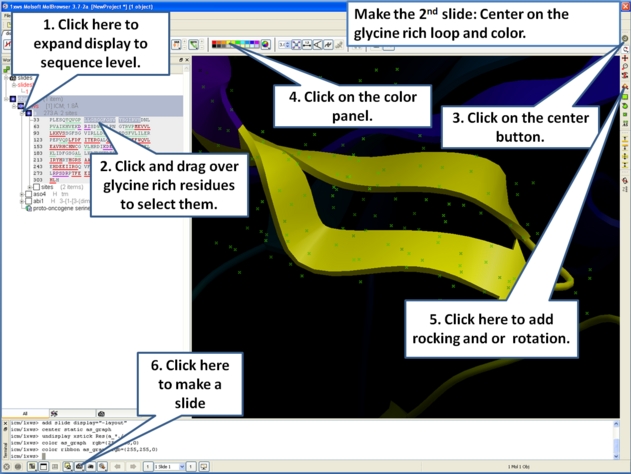631x474 pixels.
Task: Collapse the slides tree node
Action: pyautogui.click(x=6, y=77)
